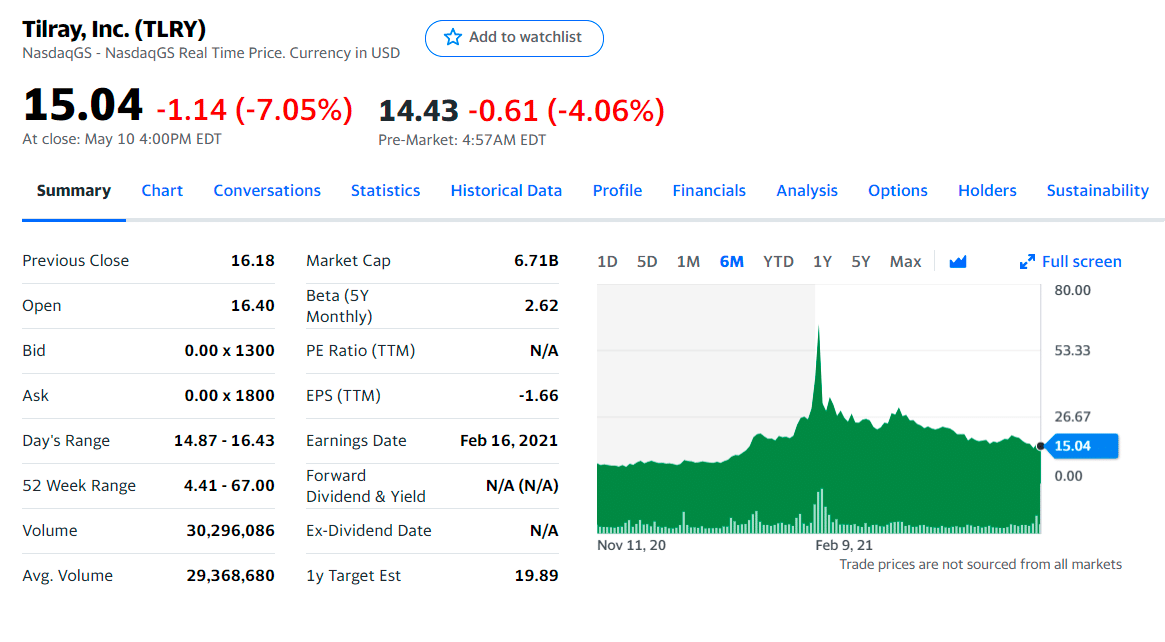Show the Max chart range
Screen dimensions: 1165x642
(x=905, y=262)
